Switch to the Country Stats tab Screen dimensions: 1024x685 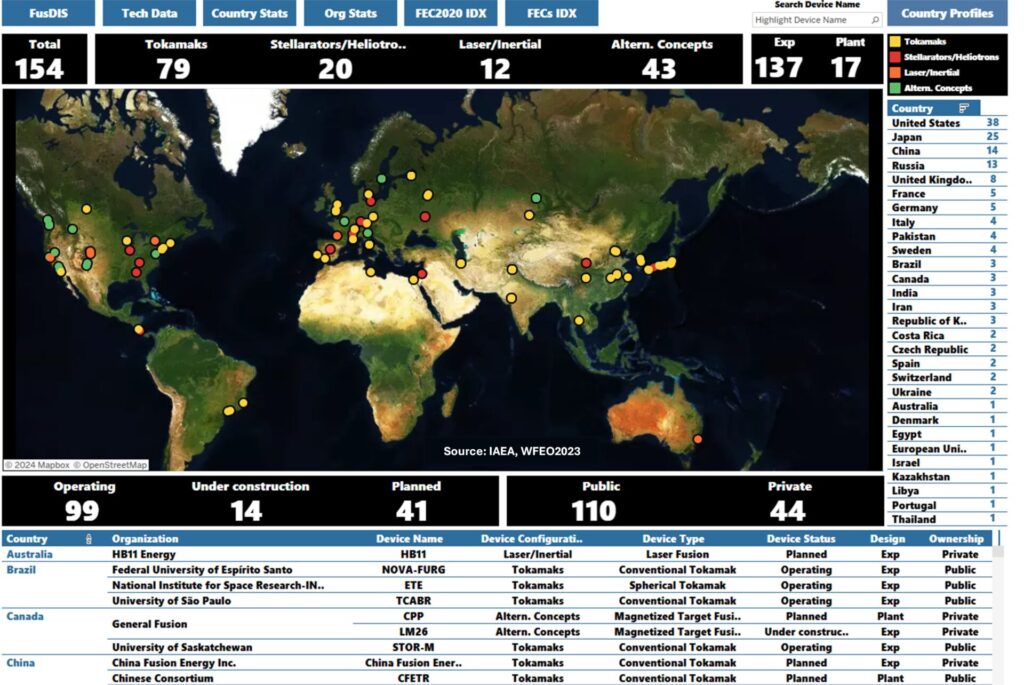pos(249,14)
